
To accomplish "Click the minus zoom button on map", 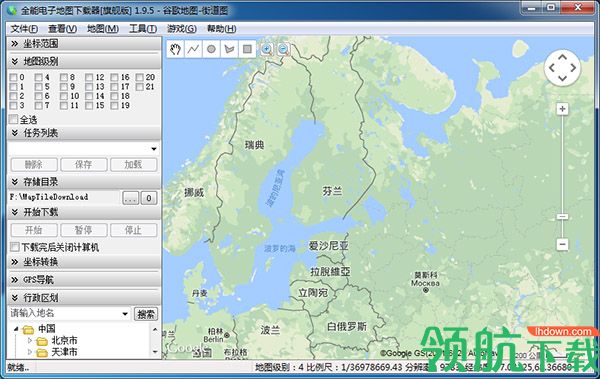I will (x=562, y=244).
